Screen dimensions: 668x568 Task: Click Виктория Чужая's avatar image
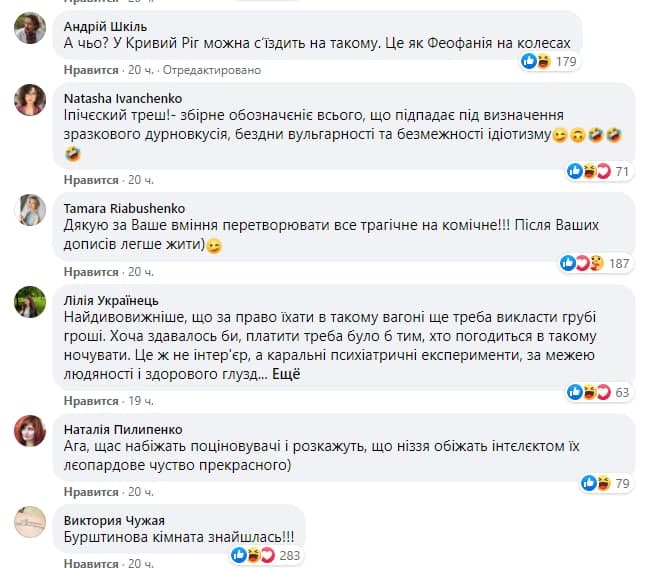click(x=29, y=521)
